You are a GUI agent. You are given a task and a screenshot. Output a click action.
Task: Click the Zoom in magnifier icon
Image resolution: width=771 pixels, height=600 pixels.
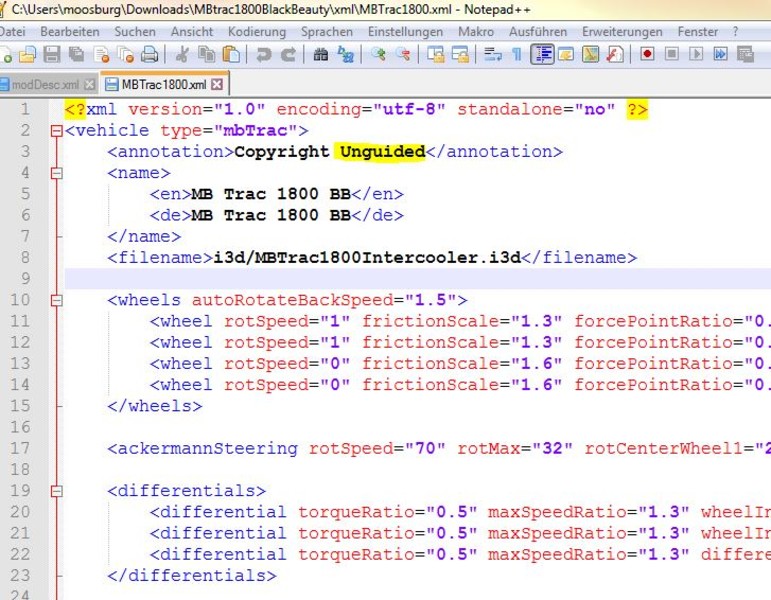pyautogui.click(x=379, y=54)
